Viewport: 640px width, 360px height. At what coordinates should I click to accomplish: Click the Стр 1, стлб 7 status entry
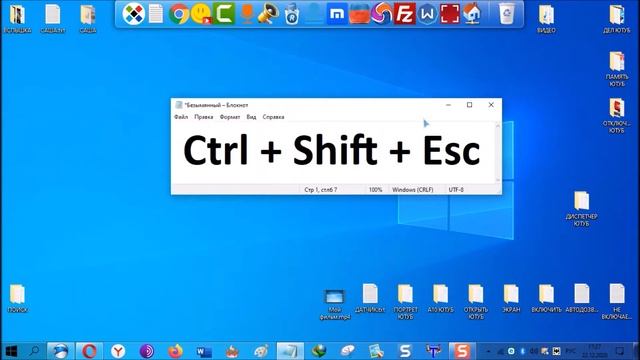coord(321,189)
